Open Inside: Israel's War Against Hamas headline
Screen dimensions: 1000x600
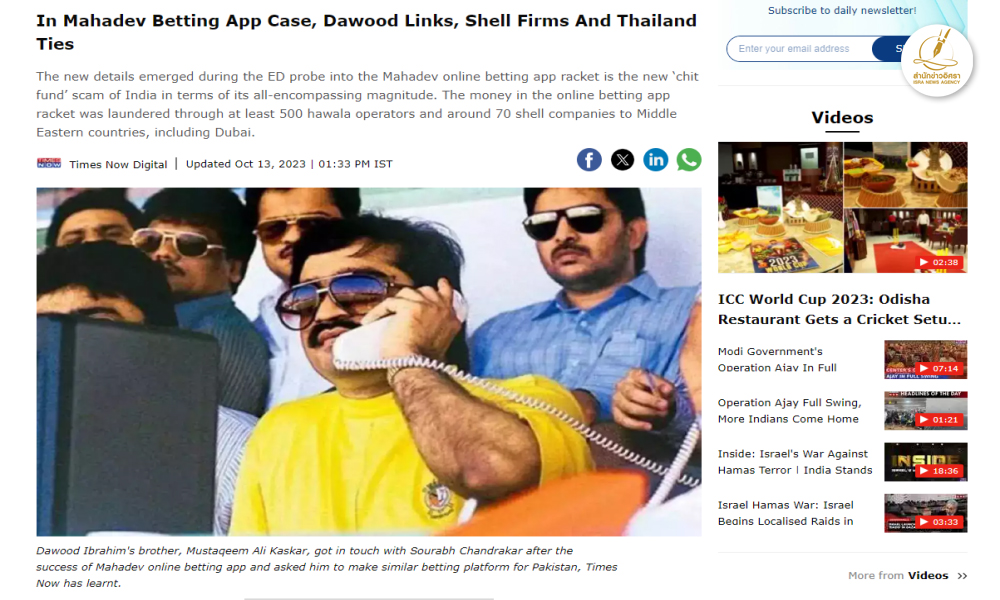point(795,462)
